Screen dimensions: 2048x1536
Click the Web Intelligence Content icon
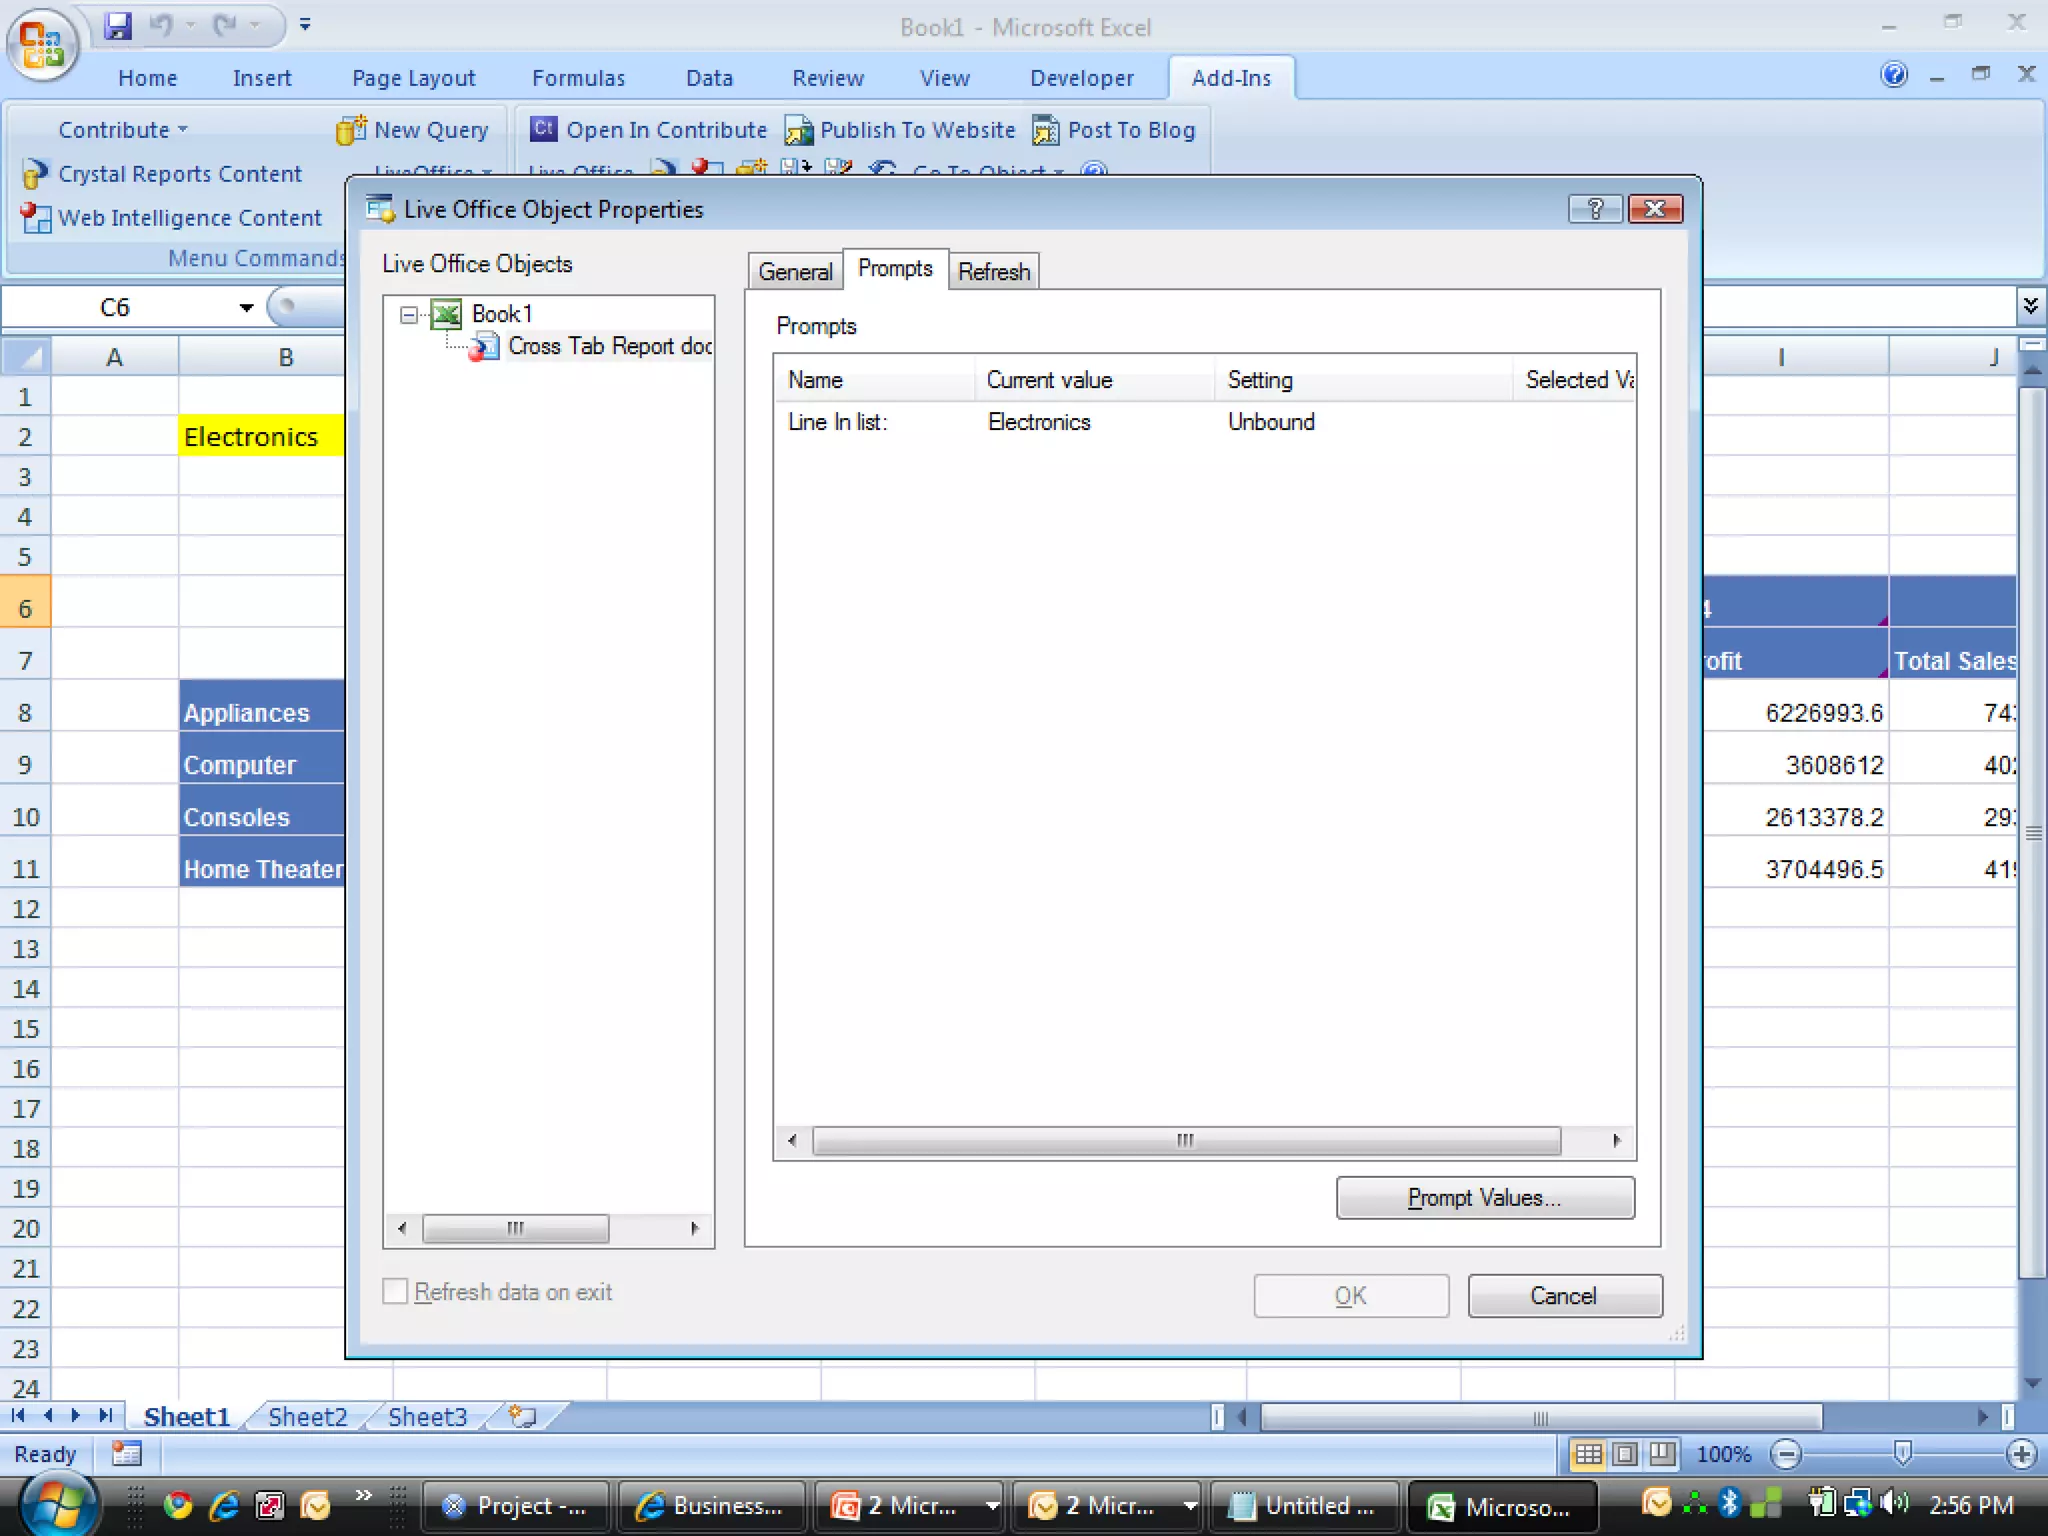[36, 217]
